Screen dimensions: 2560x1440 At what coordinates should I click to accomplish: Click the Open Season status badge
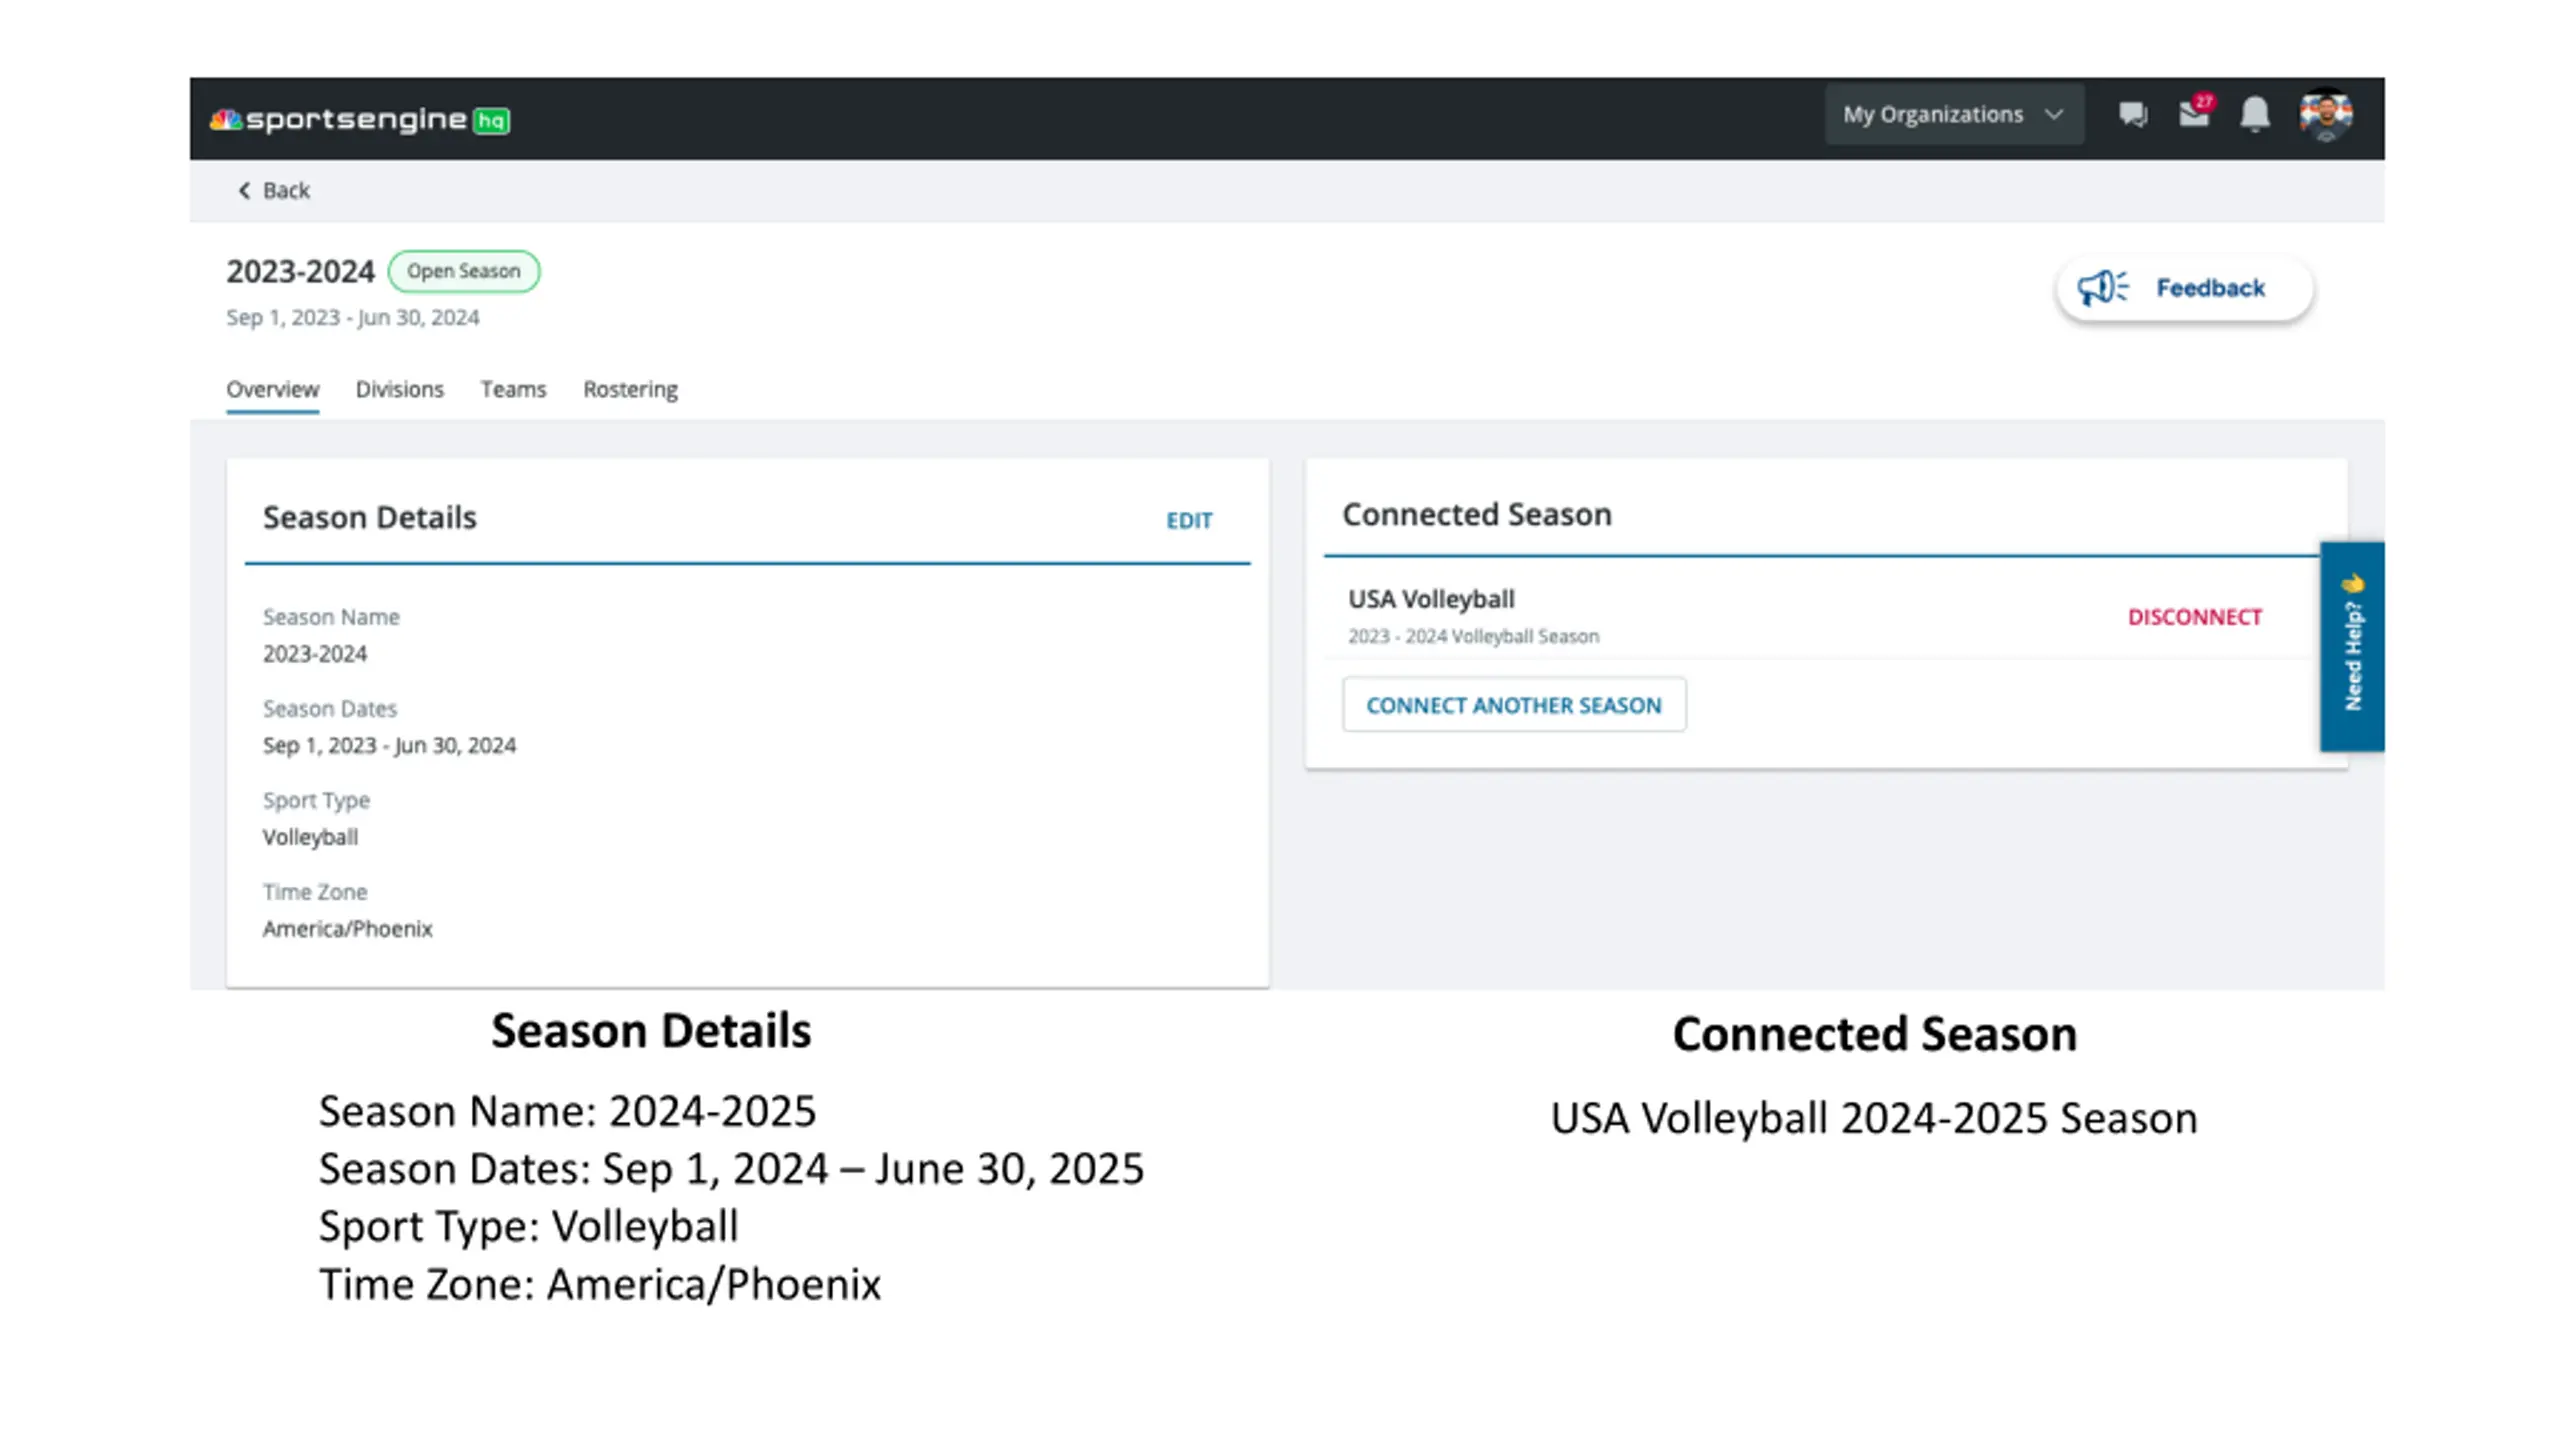click(x=464, y=271)
